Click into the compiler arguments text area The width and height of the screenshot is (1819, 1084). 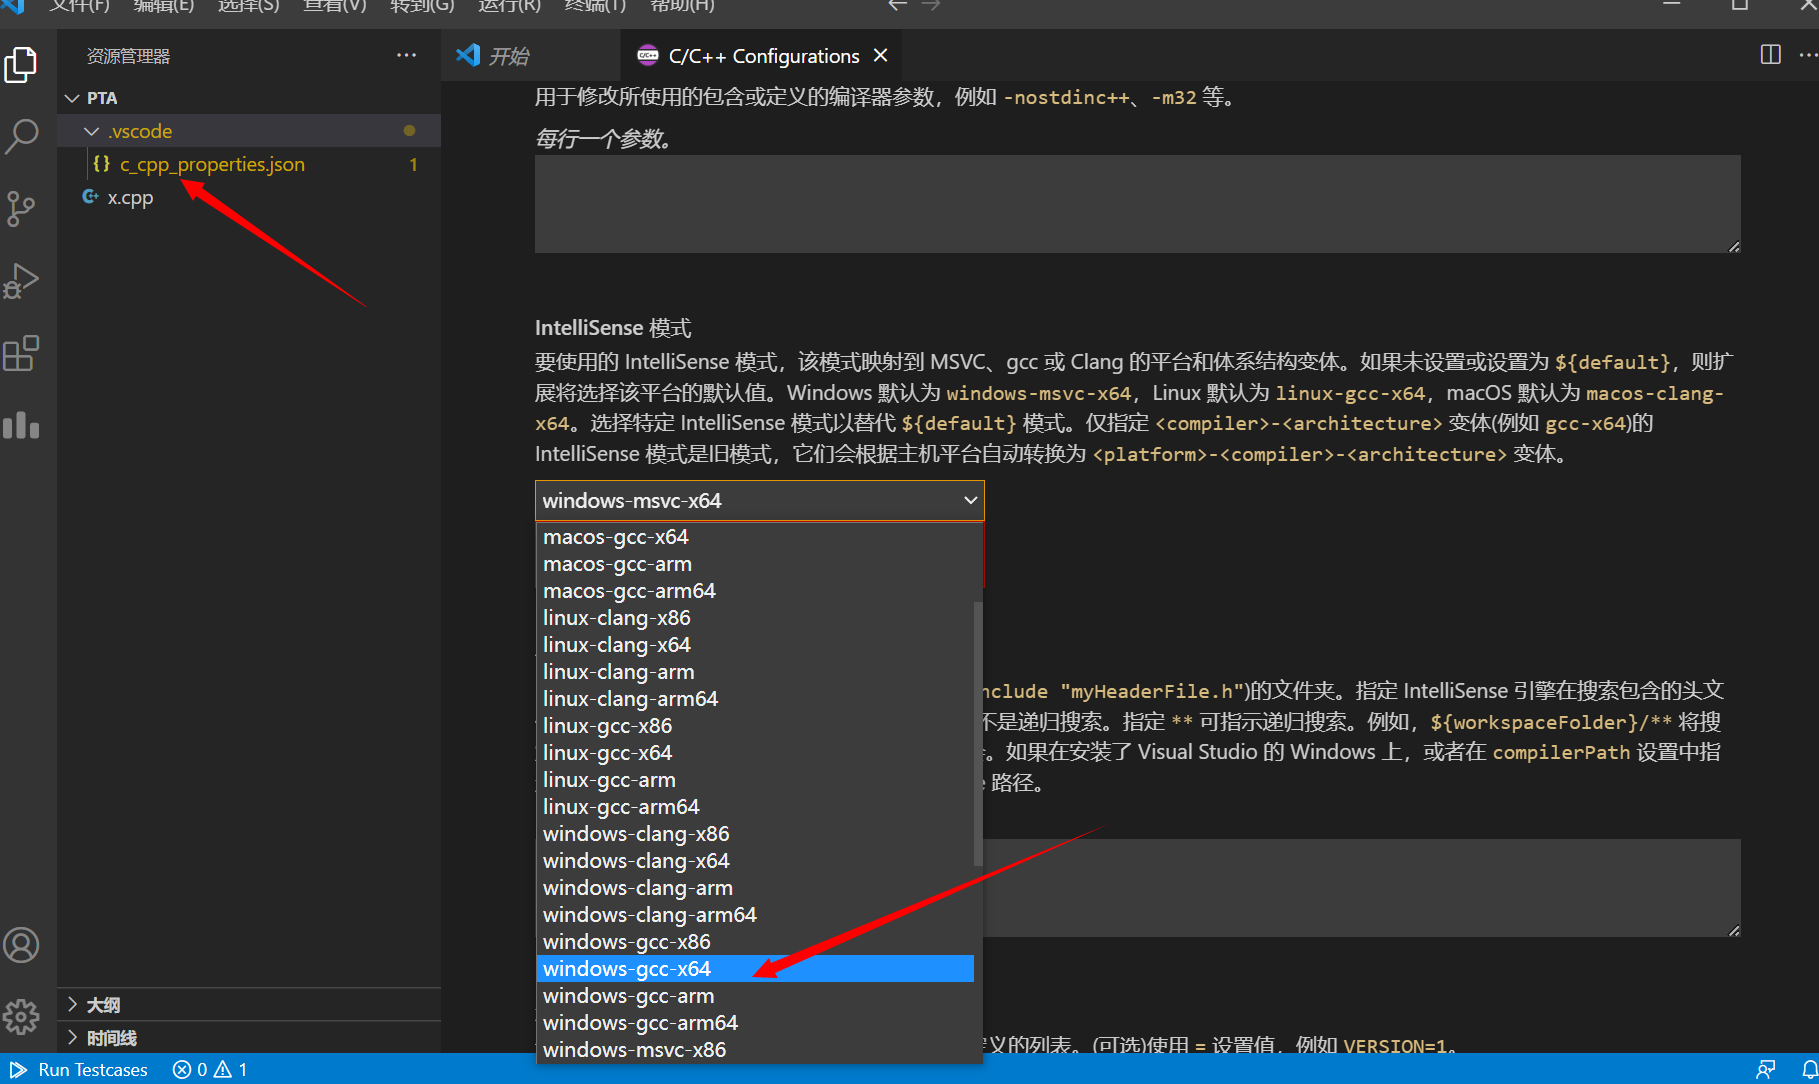(x=1137, y=204)
